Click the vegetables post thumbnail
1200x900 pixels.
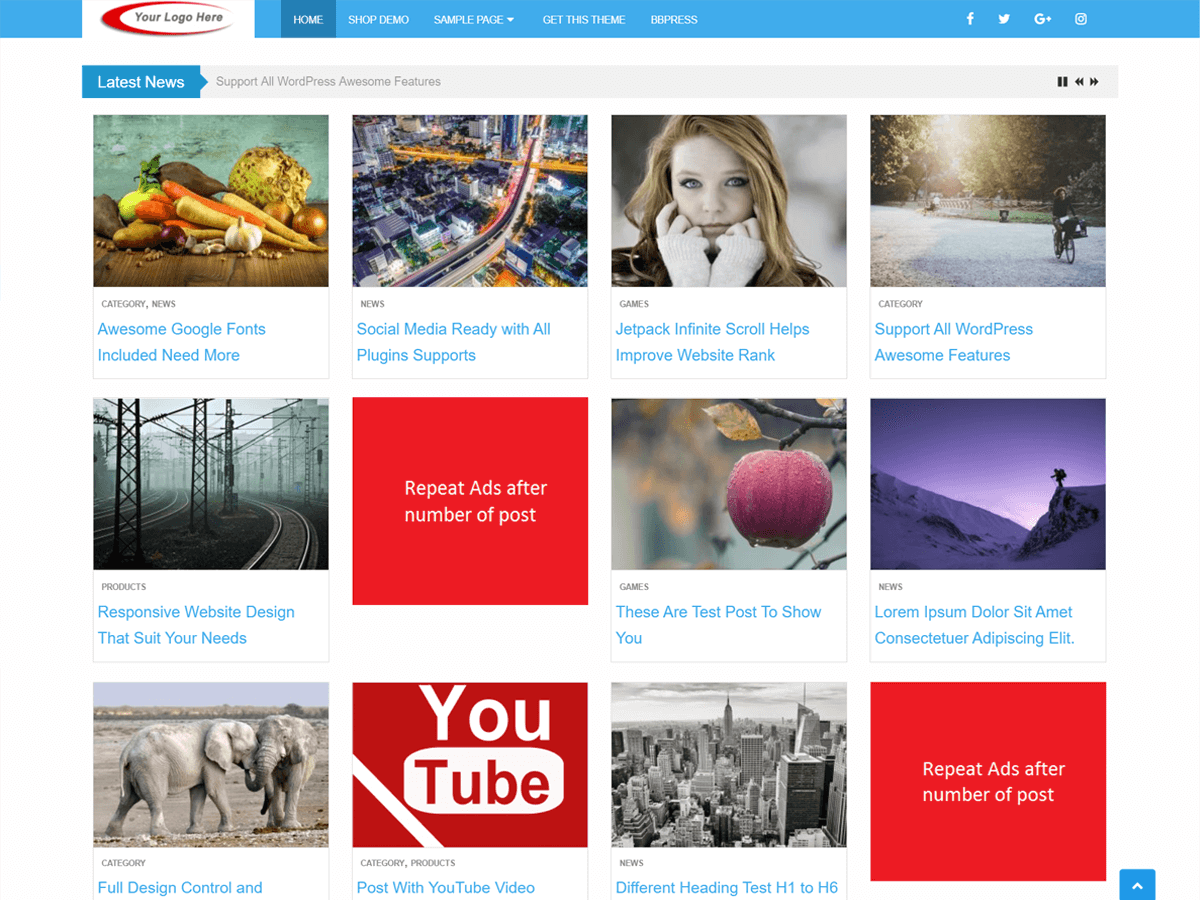(211, 201)
